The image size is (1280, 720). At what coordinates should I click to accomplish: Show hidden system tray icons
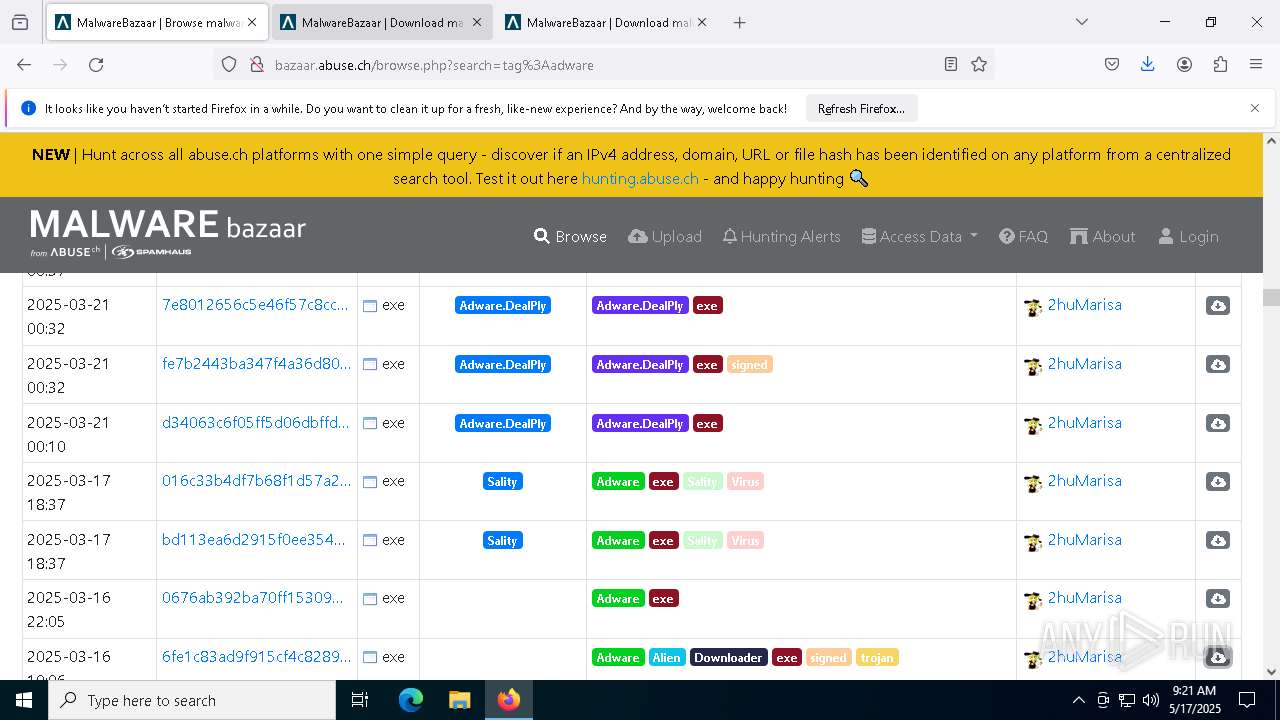point(1078,700)
